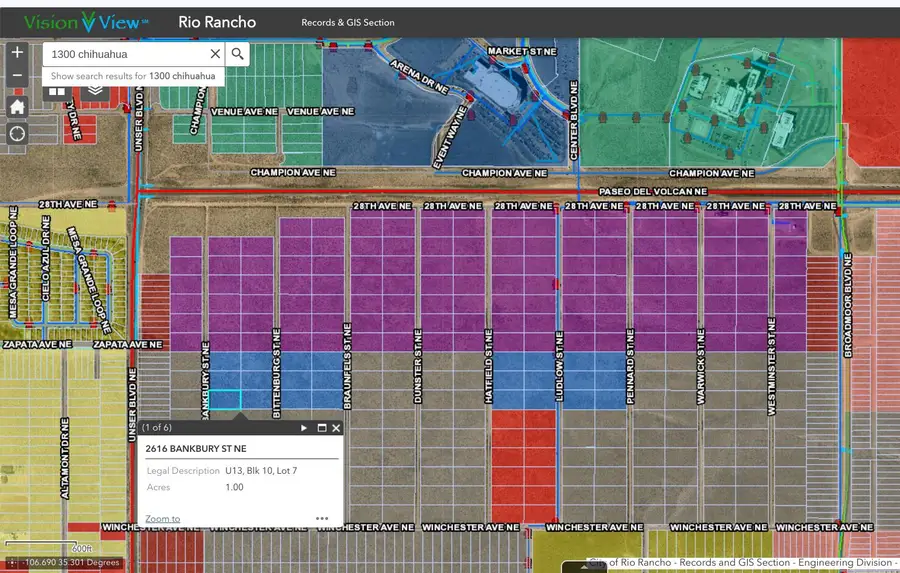Click the Vision View logo
900x573 pixels.
click(84, 21)
